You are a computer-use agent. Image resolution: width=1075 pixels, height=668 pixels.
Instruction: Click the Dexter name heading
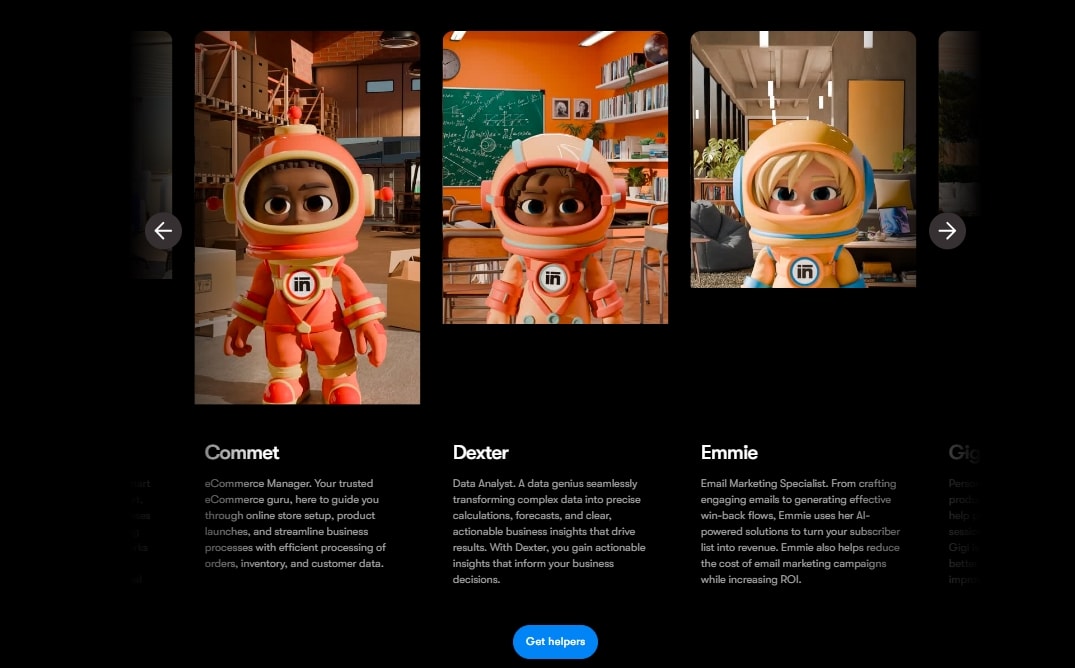(x=481, y=452)
